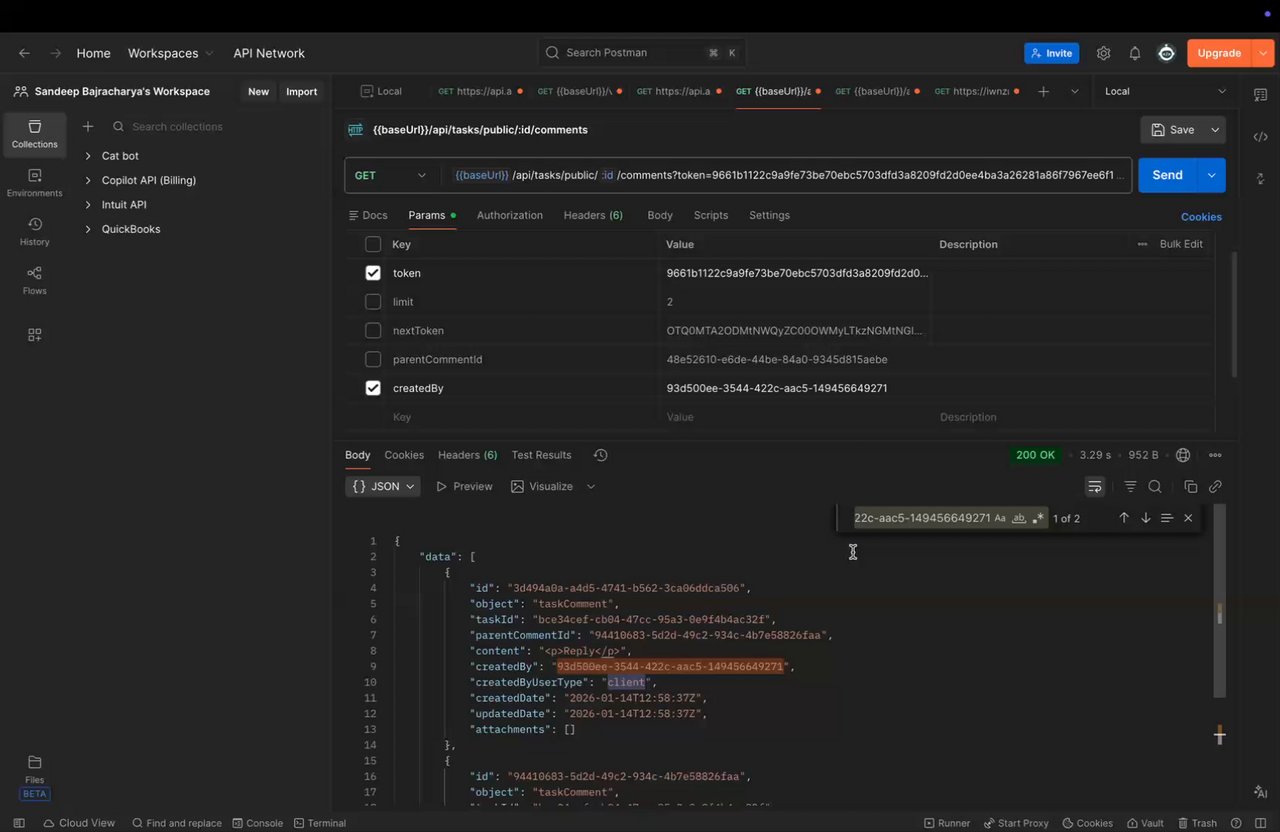This screenshot has height=832, width=1280.
Task: Switch to the Authorization tab
Action: coord(509,215)
